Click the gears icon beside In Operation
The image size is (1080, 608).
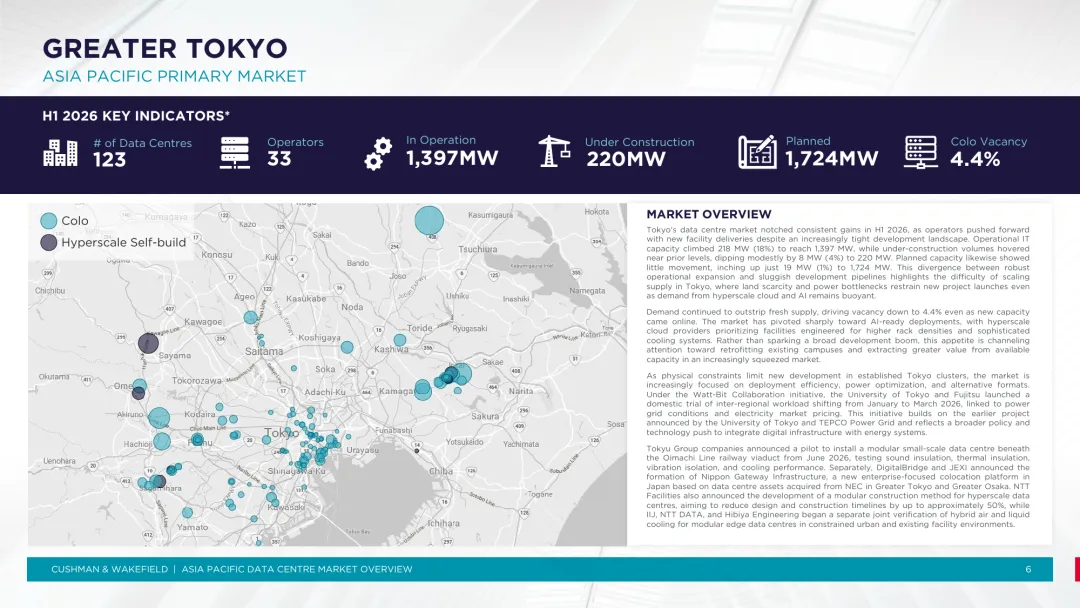pos(378,153)
